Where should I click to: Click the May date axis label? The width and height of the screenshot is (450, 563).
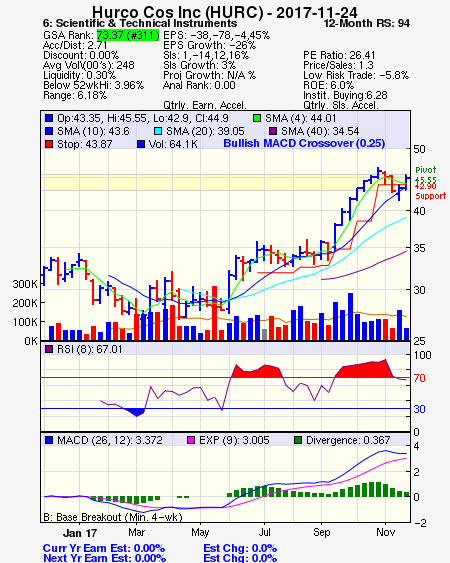click(200, 532)
